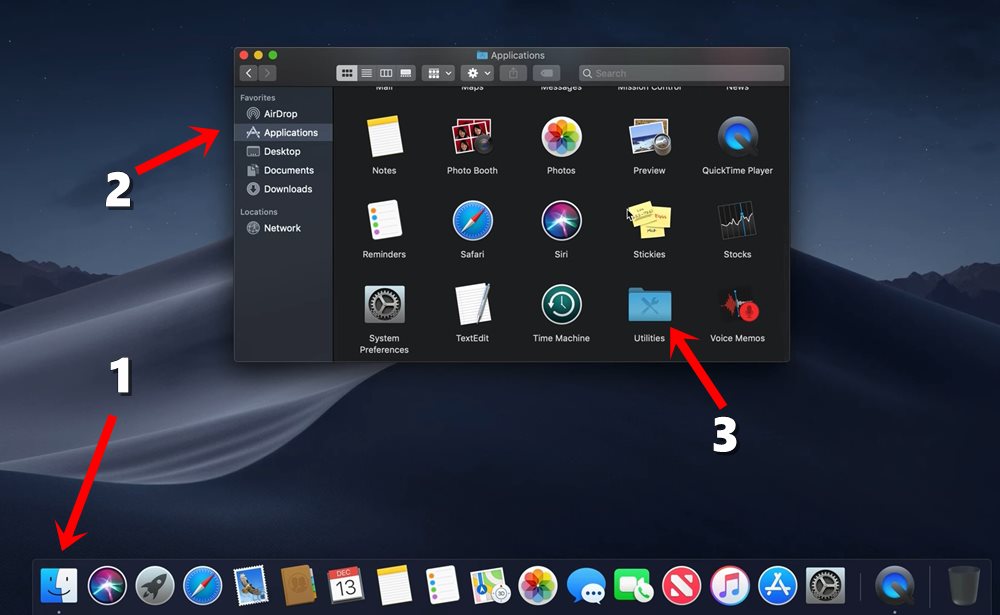Open the Notes icon in the Dock
Screen dimensions: 1000x615
click(394, 585)
